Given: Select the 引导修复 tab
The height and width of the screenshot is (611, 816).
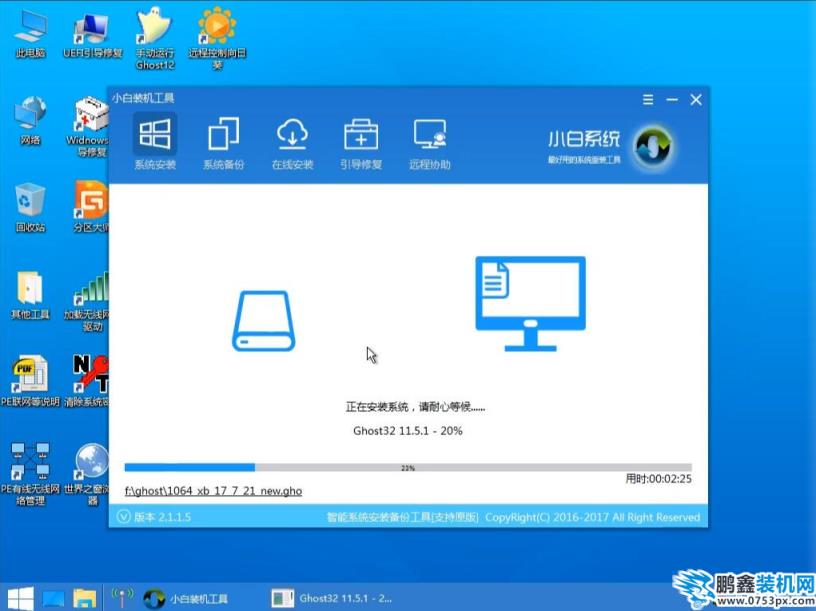Looking at the screenshot, I should 361,143.
